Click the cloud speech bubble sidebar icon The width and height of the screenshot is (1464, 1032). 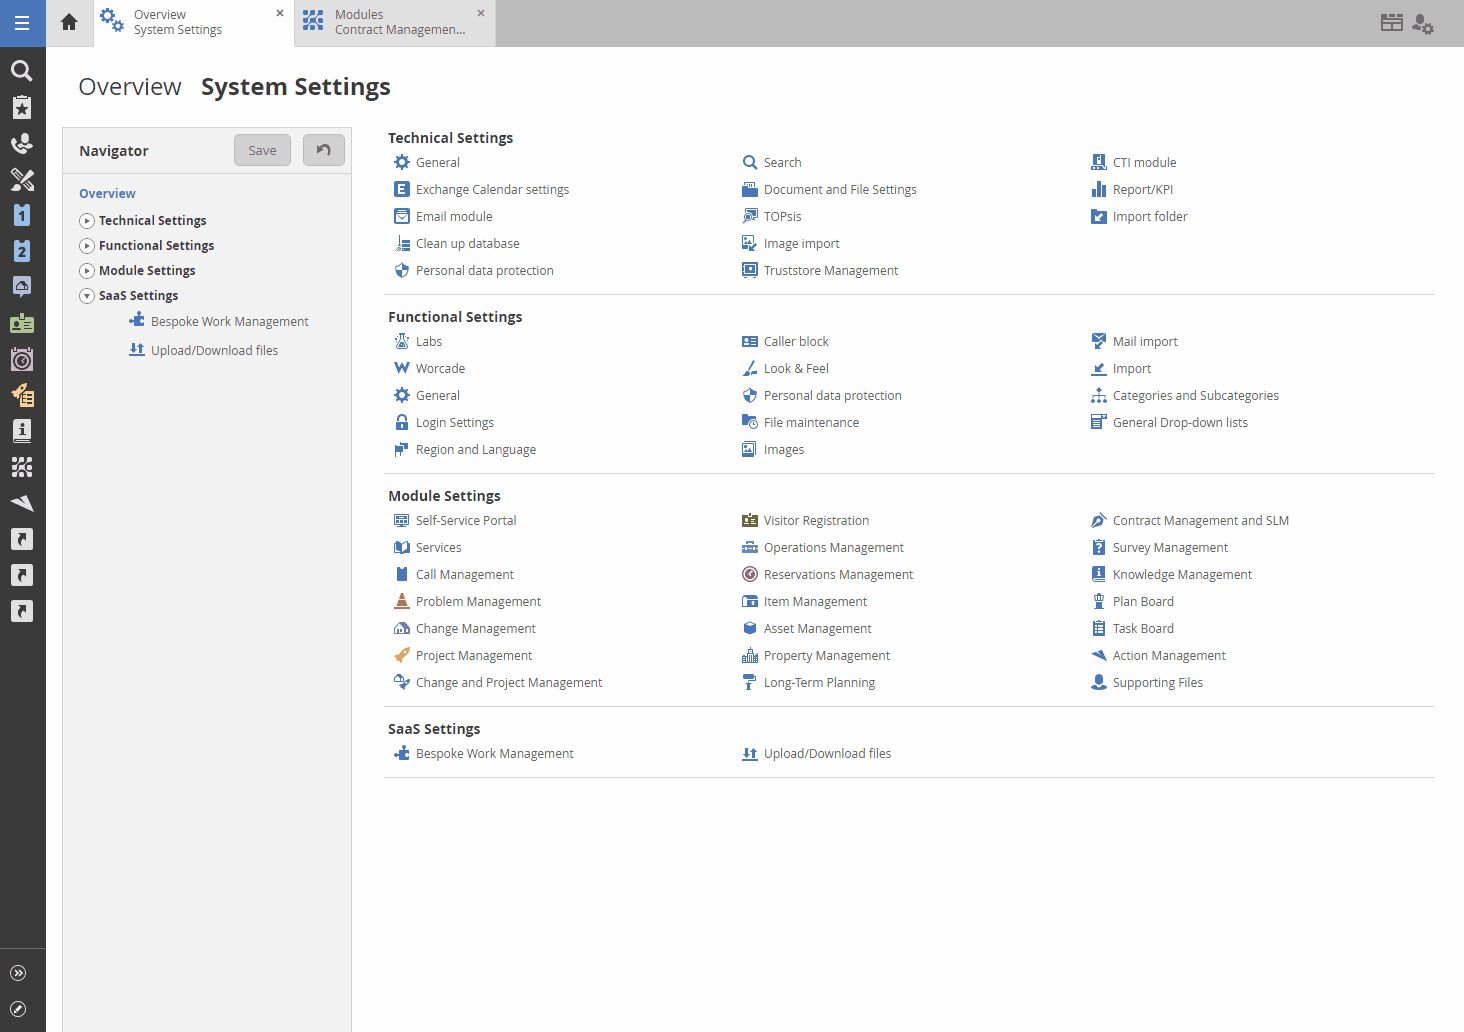pos(22,287)
